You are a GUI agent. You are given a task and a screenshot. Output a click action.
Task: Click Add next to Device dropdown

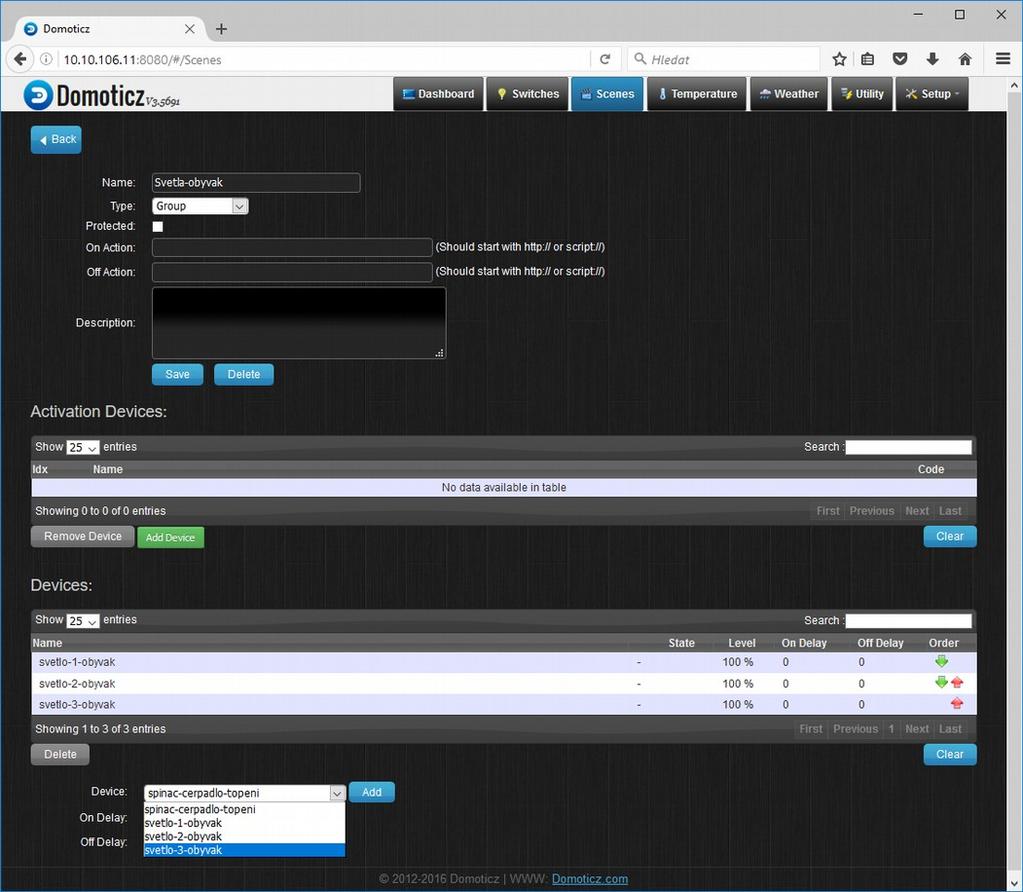(x=372, y=792)
